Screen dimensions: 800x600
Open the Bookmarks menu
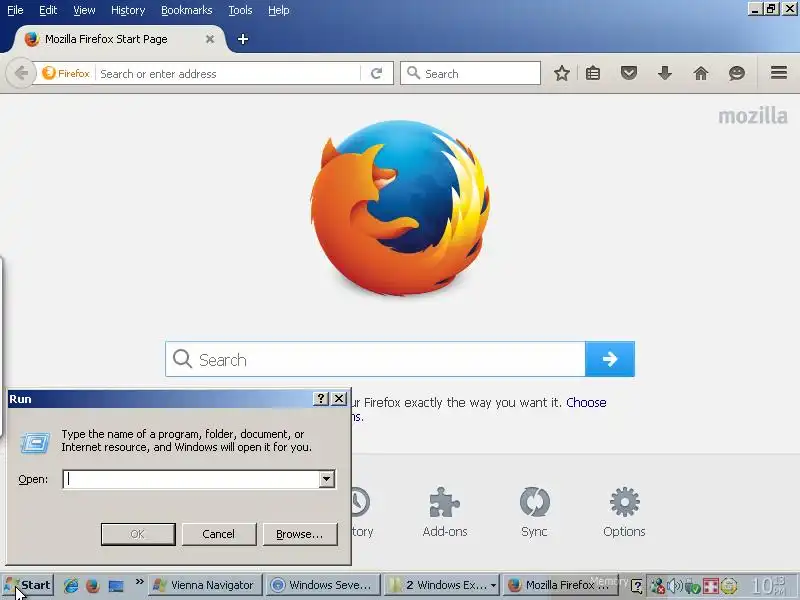pos(187,10)
